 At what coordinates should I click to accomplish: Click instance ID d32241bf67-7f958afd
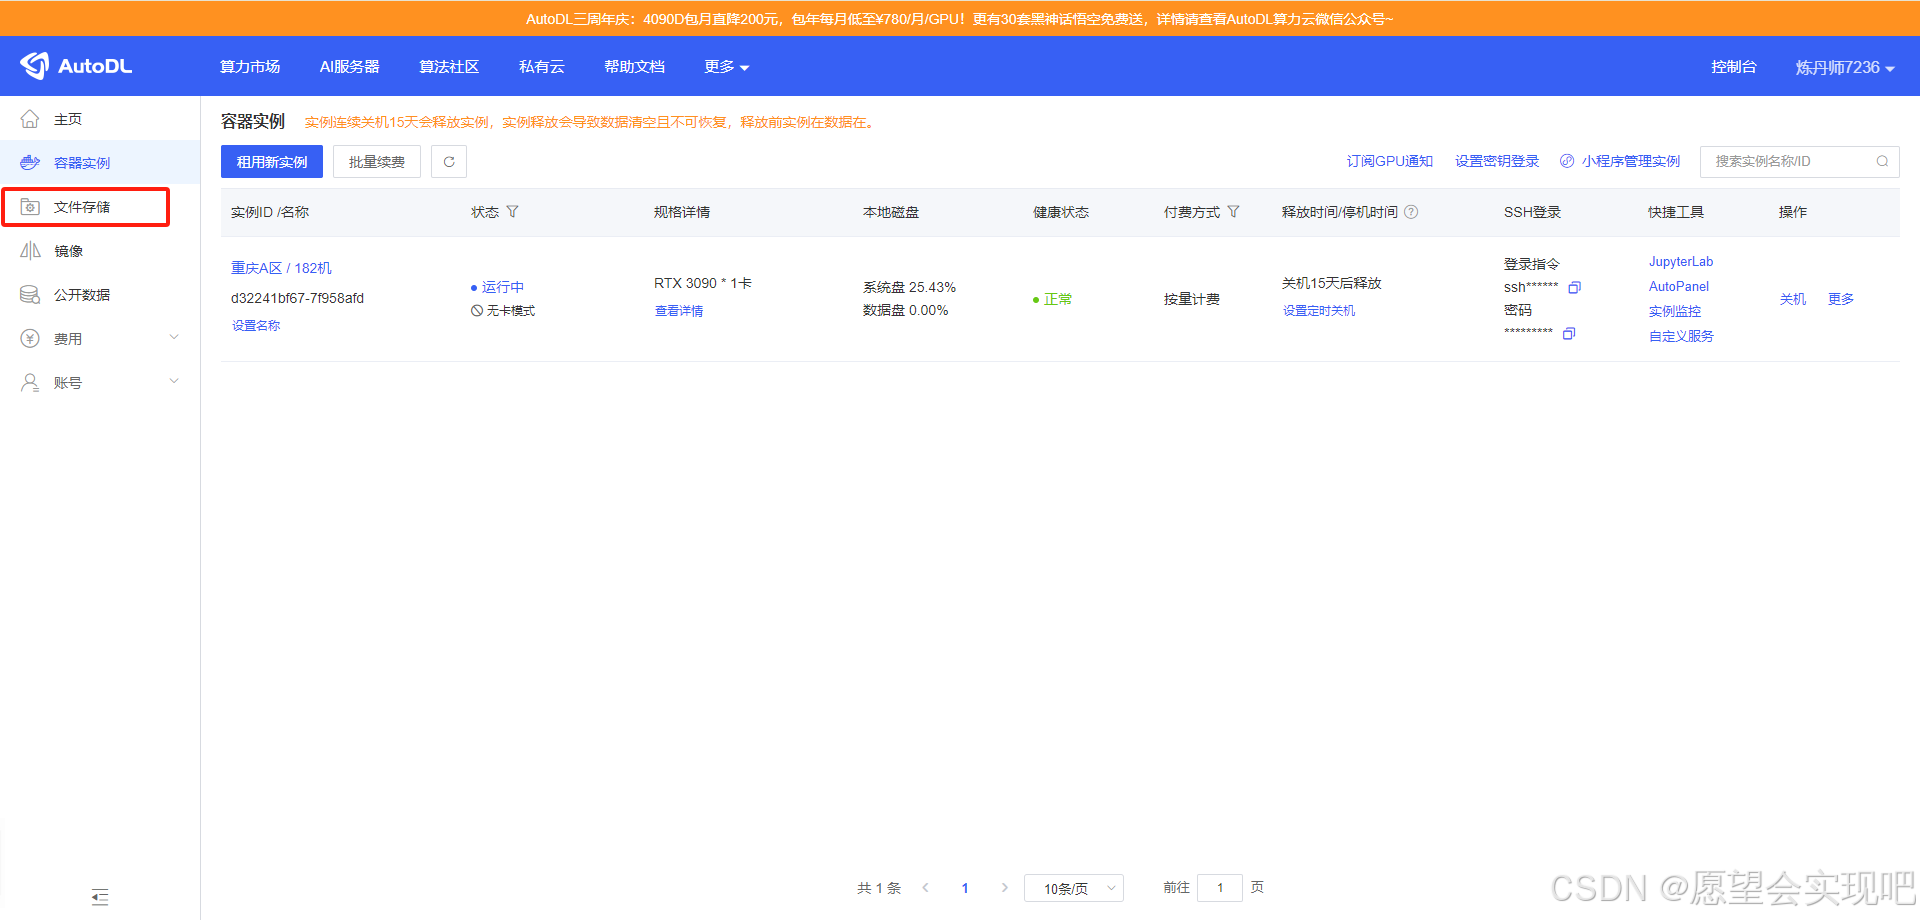297,298
